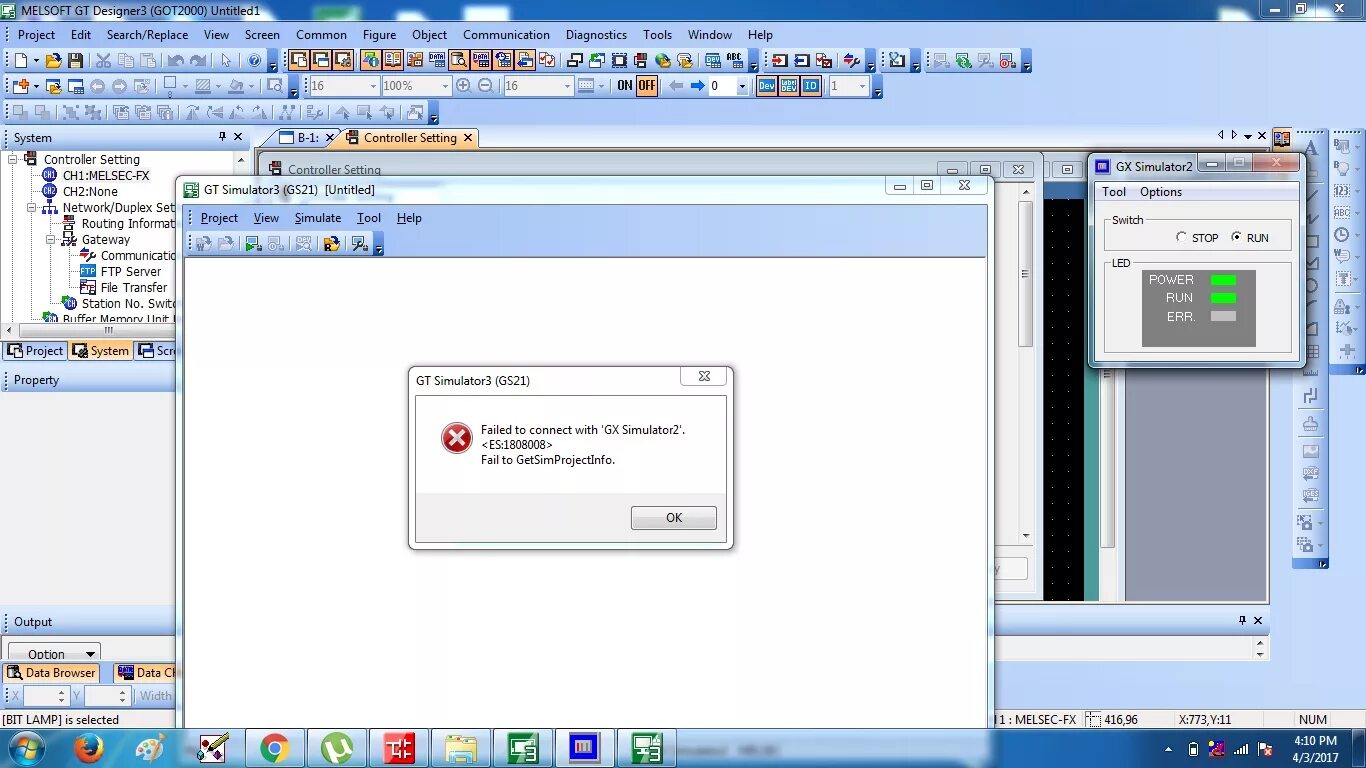This screenshot has height=768, width=1366.
Task: Switch to the Project panel tab
Action: click(36, 351)
